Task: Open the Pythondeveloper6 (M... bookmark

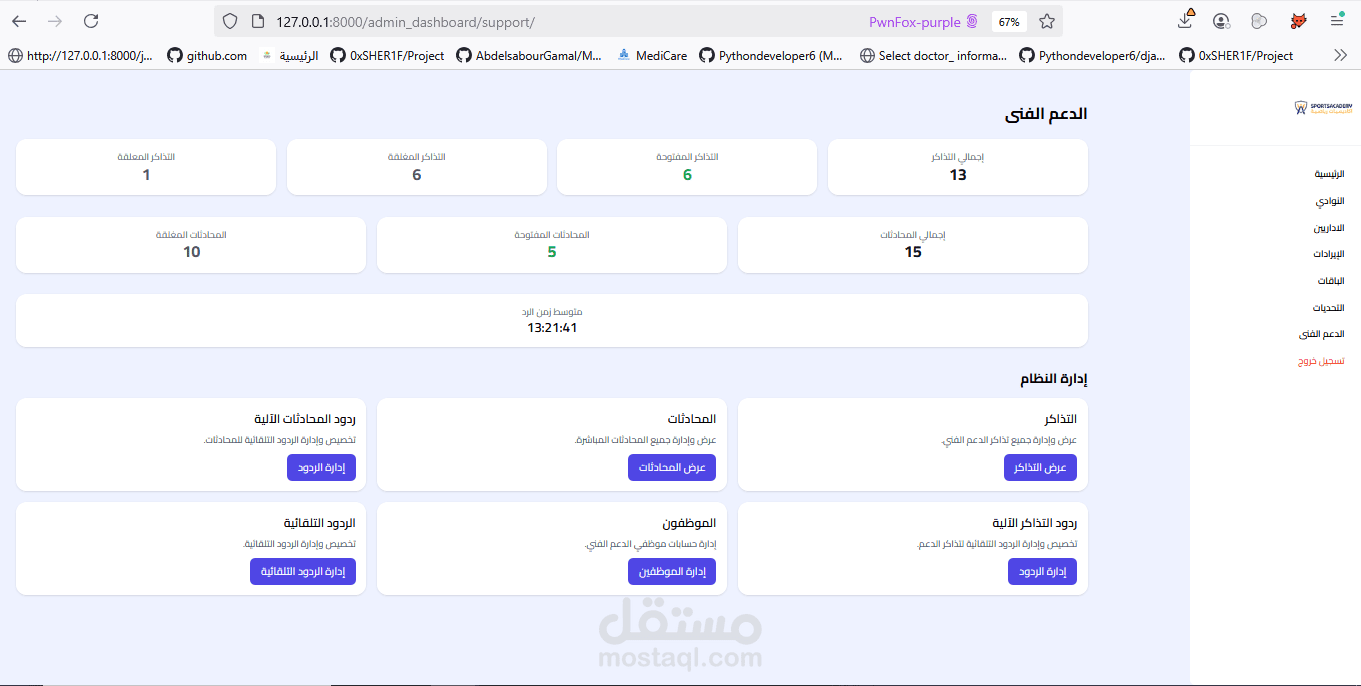Action: 771,56
